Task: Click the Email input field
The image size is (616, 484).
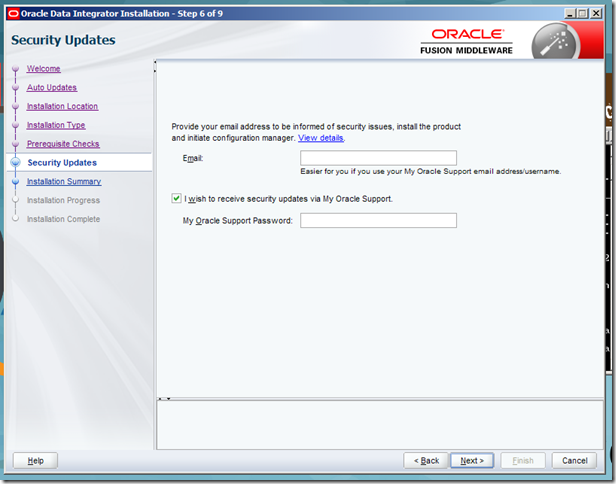Action: click(378, 158)
